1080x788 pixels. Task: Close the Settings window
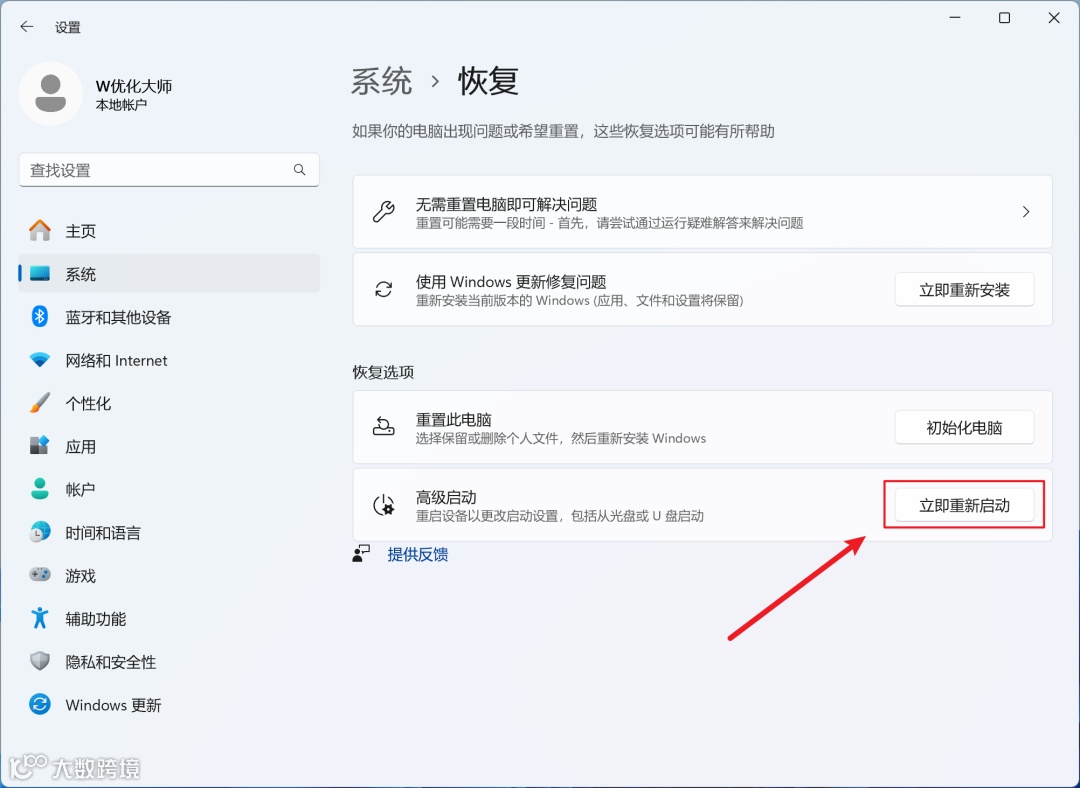pos(1054,18)
